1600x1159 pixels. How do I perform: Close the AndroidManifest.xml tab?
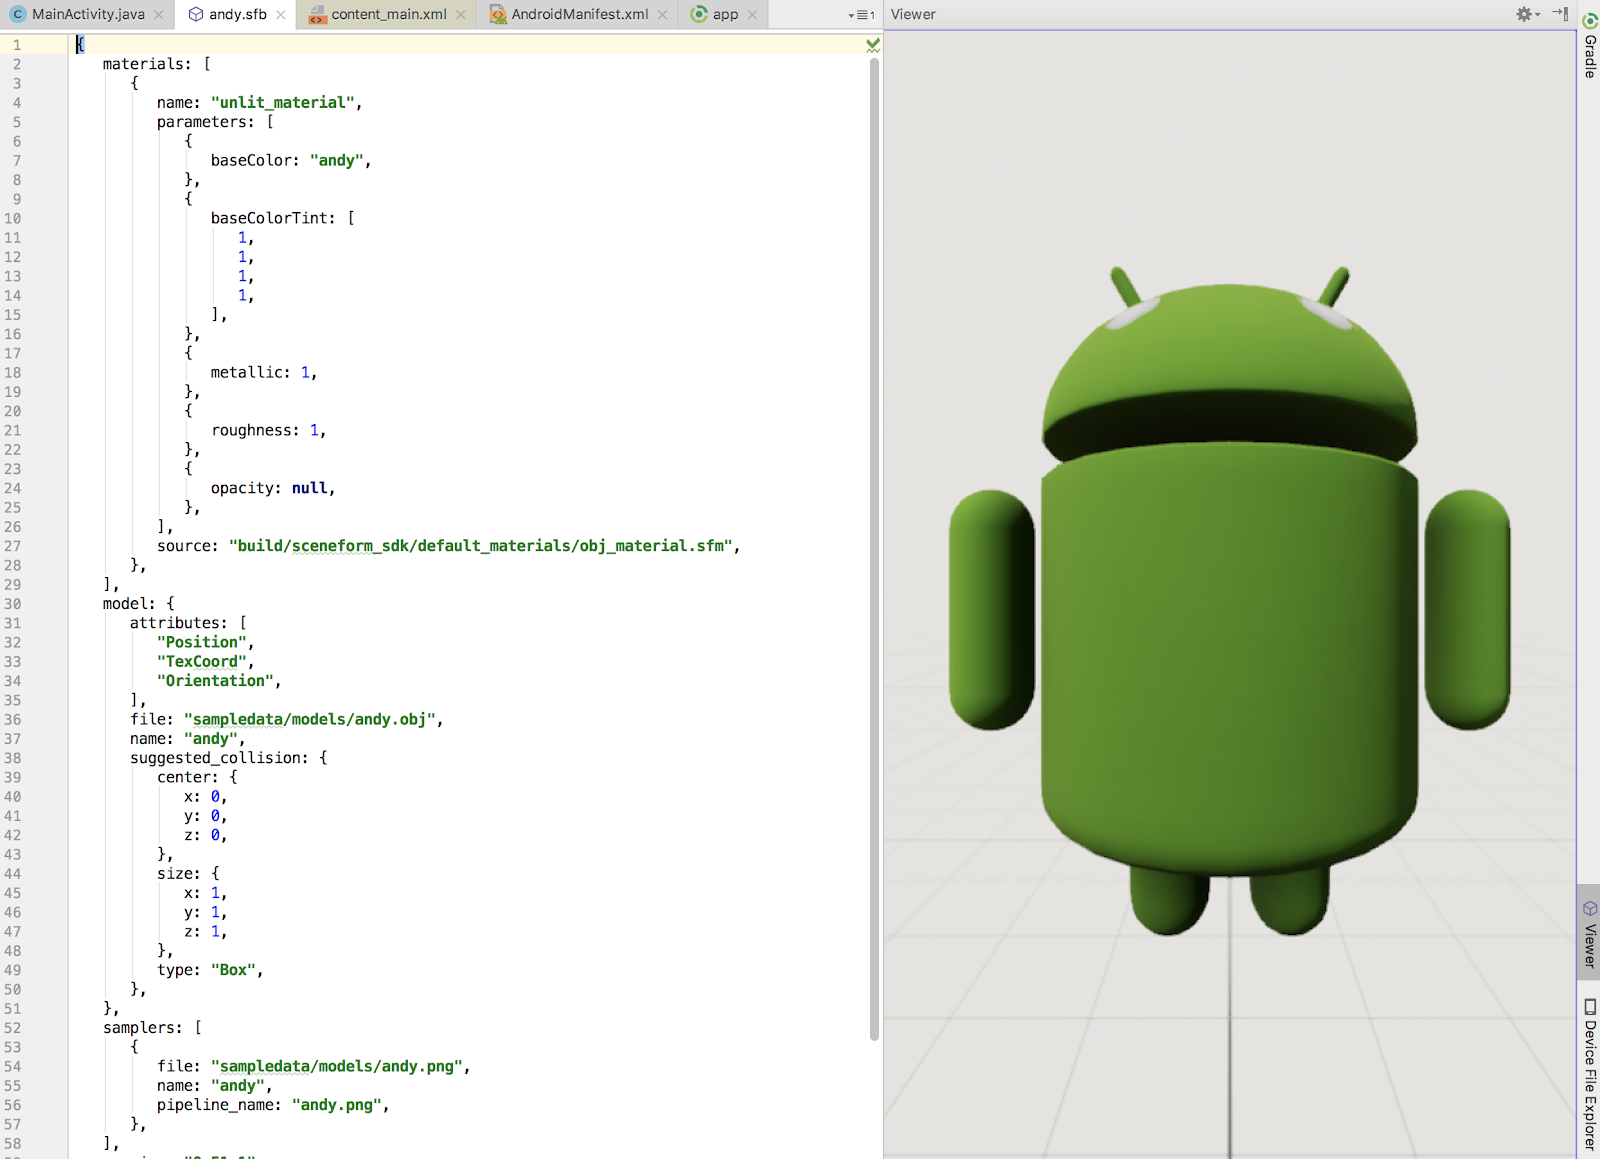(662, 15)
